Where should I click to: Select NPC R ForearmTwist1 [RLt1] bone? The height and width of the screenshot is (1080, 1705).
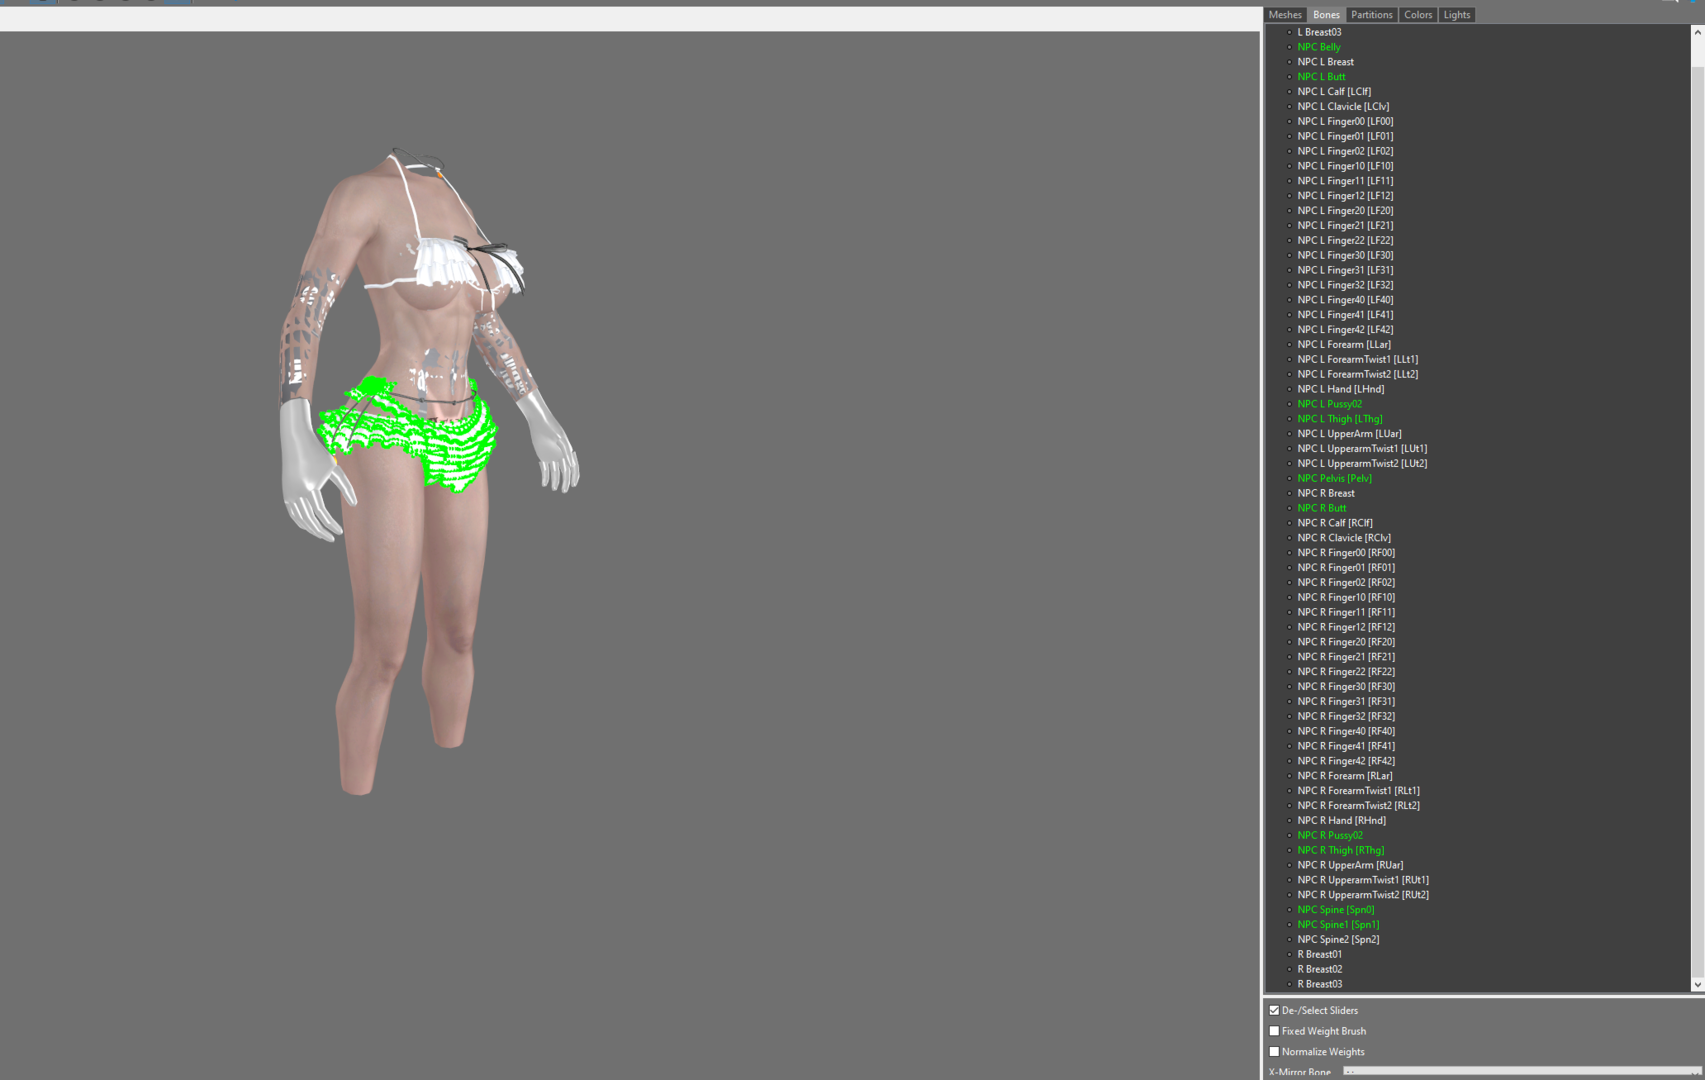click(x=1358, y=791)
